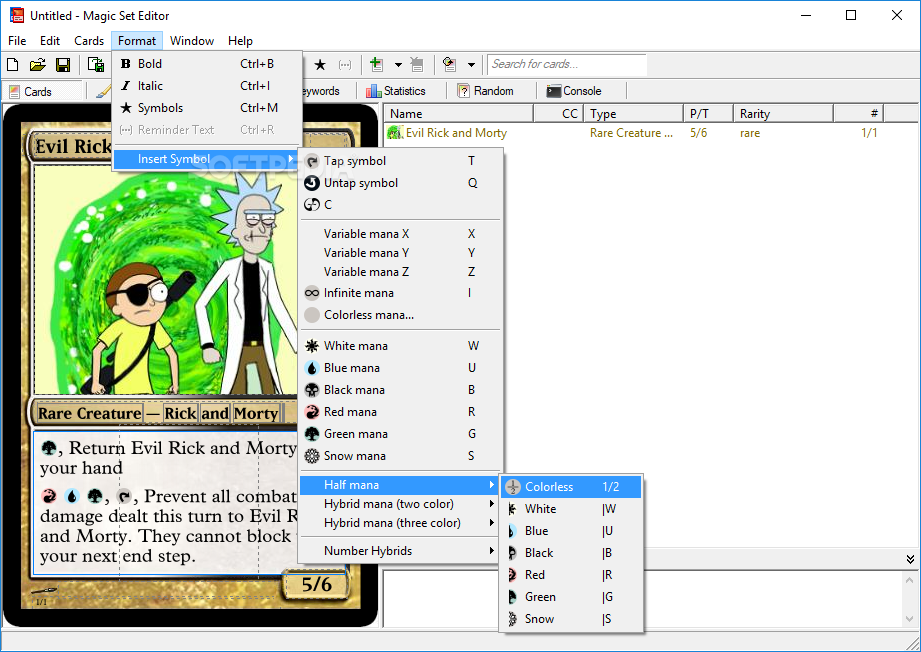Insert half Blue mana
921x652 pixels.
(x=571, y=531)
